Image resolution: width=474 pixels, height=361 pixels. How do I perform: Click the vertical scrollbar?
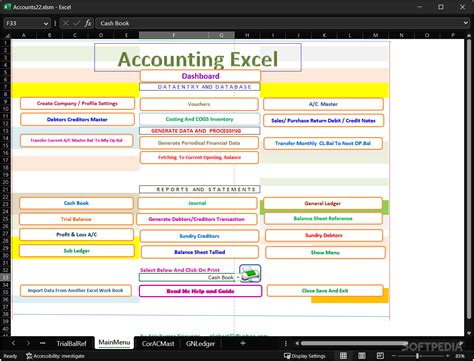pos(469,178)
